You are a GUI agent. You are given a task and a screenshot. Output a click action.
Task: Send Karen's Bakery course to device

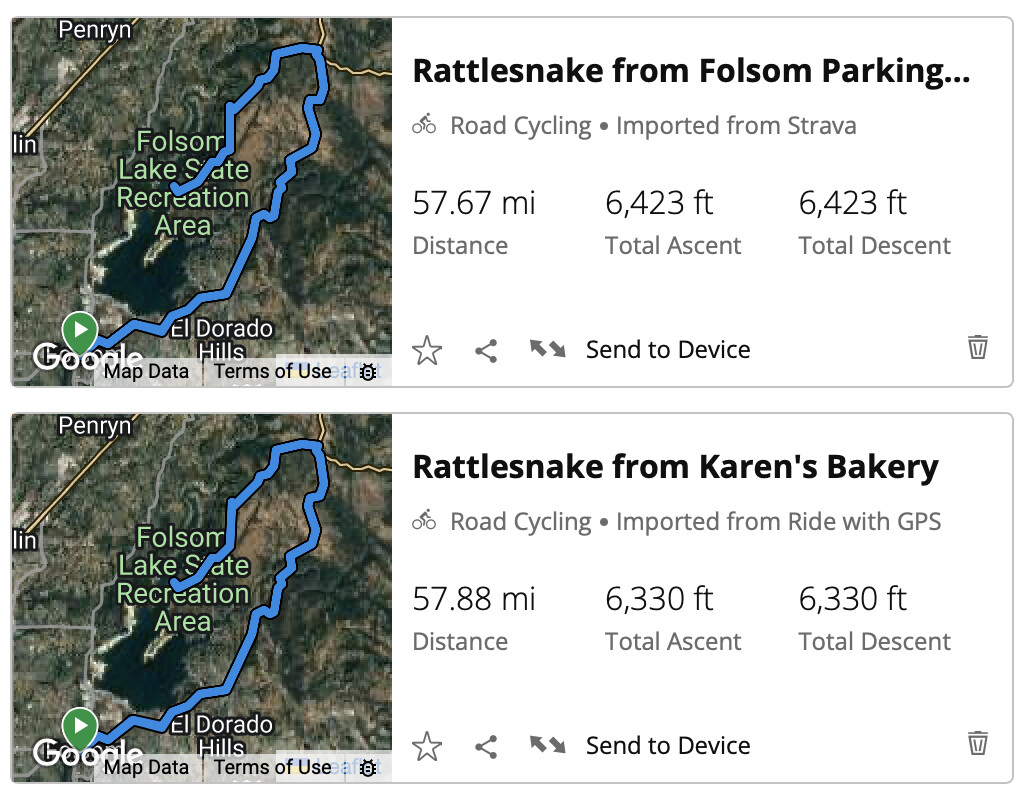tap(668, 746)
